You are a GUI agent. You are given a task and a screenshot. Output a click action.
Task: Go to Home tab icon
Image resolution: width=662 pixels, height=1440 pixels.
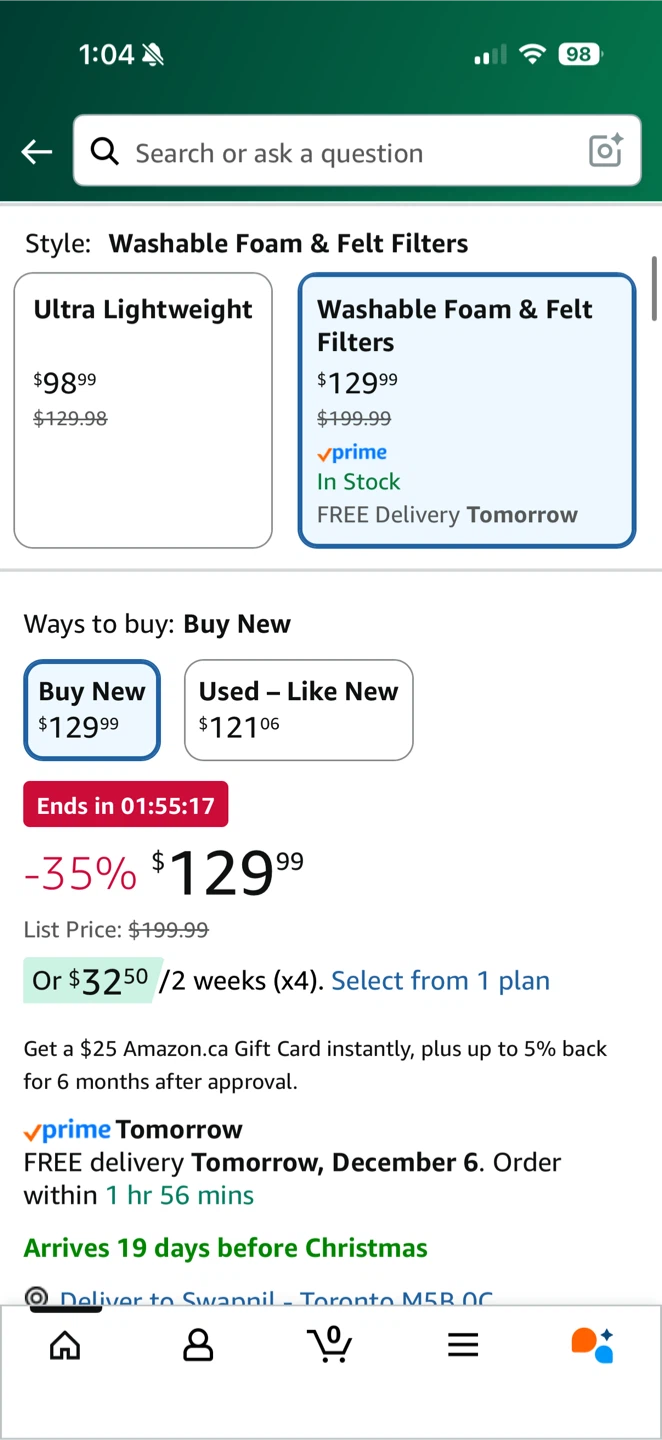(65, 1345)
